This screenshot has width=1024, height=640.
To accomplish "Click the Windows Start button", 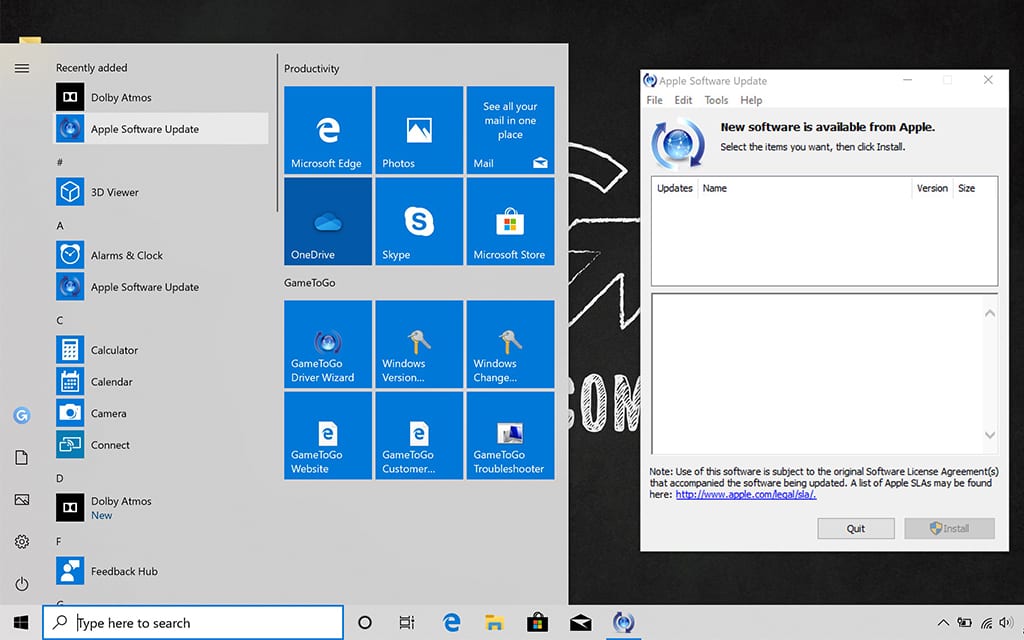I will pyautogui.click(x=21, y=622).
